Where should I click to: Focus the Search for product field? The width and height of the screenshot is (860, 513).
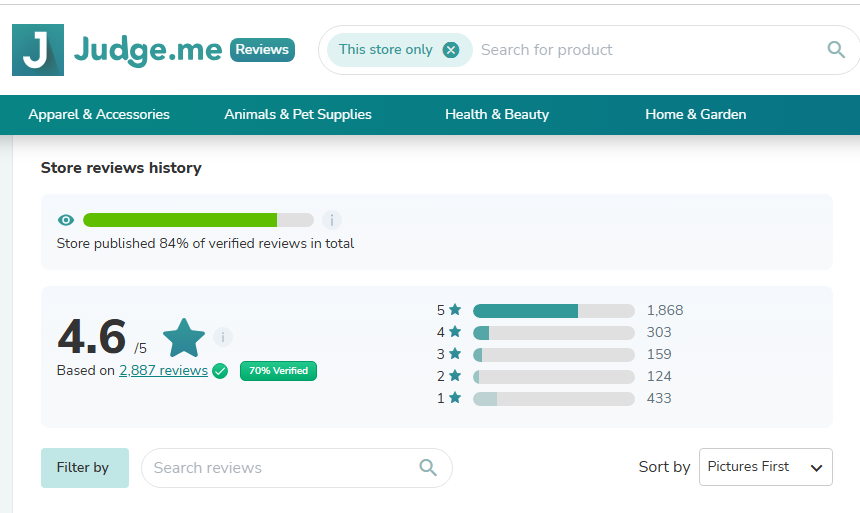tap(640, 50)
